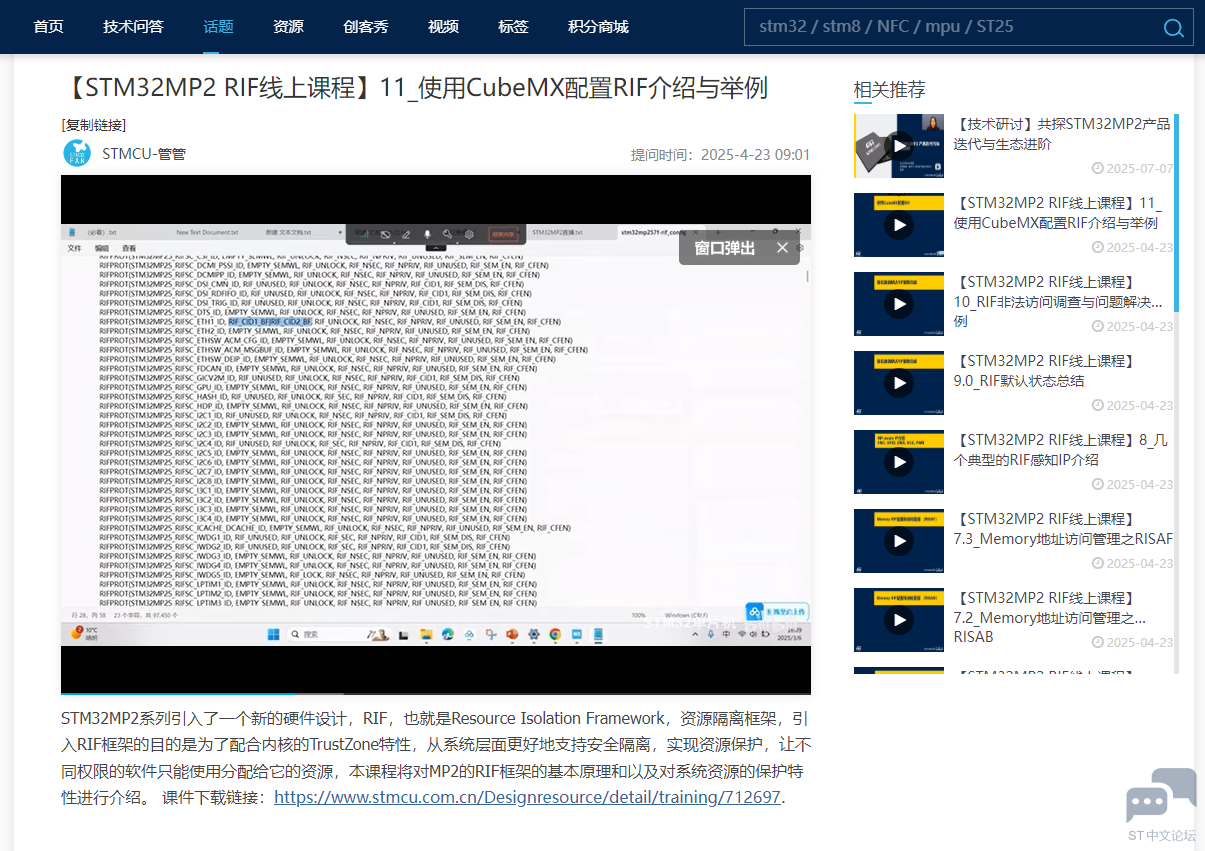Play the 7.2_Memory地址访问管理之RISAB thumbnail
The image size is (1205, 851).
click(899, 620)
